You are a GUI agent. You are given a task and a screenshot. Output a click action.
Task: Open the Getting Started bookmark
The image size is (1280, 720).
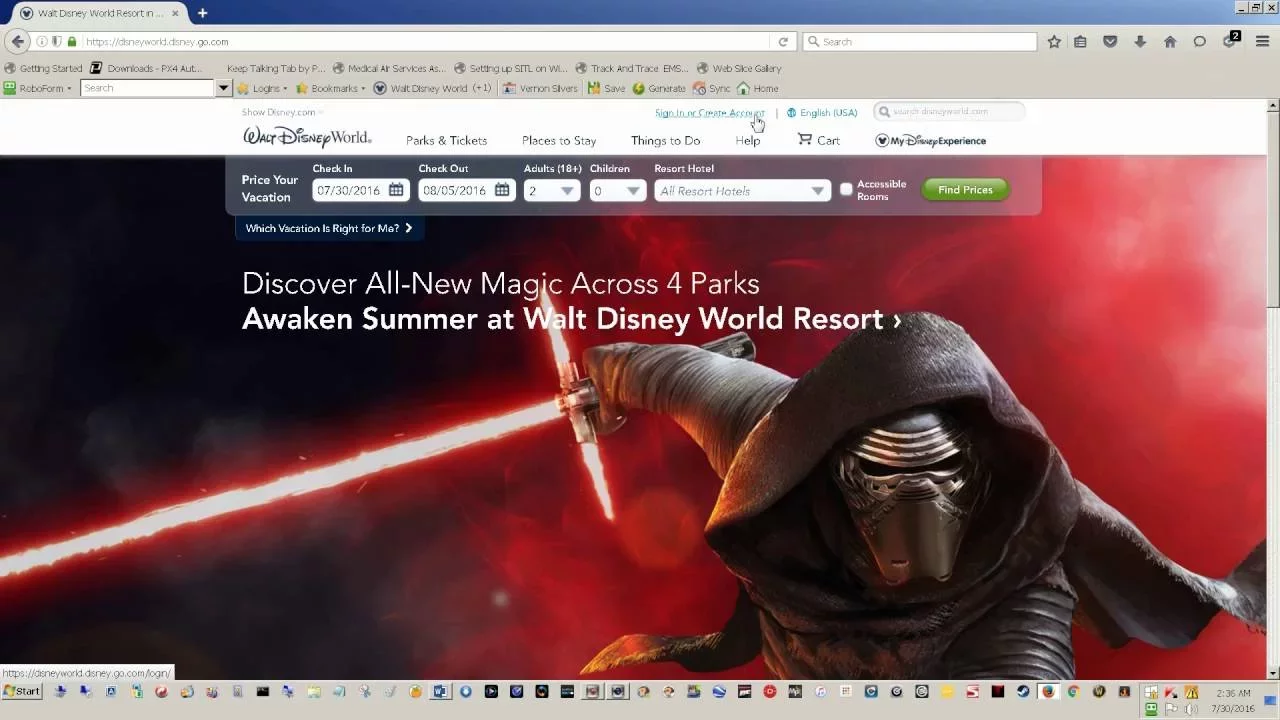(x=44, y=68)
